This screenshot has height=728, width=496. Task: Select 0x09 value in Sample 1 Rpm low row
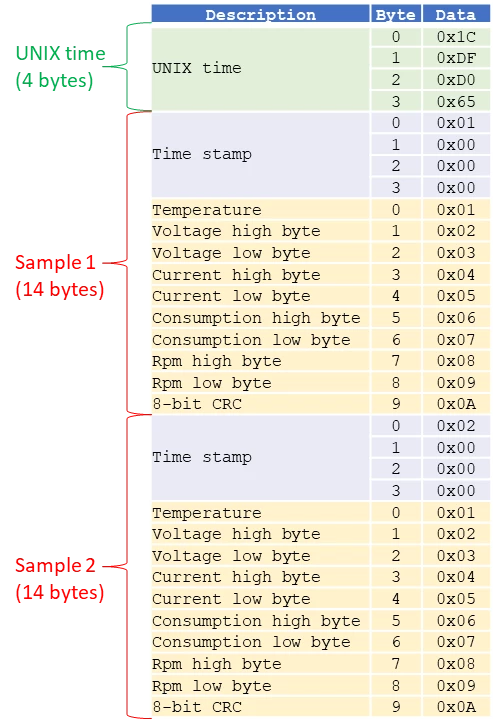click(x=456, y=383)
